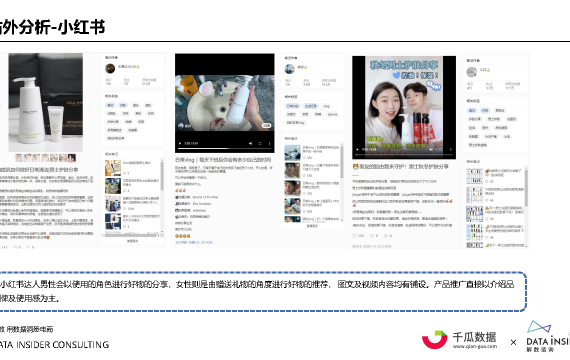Click vertical scrollbar of couple skincare related notes
The width and height of the screenshot is (570, 360).
[x=526, y=188]
